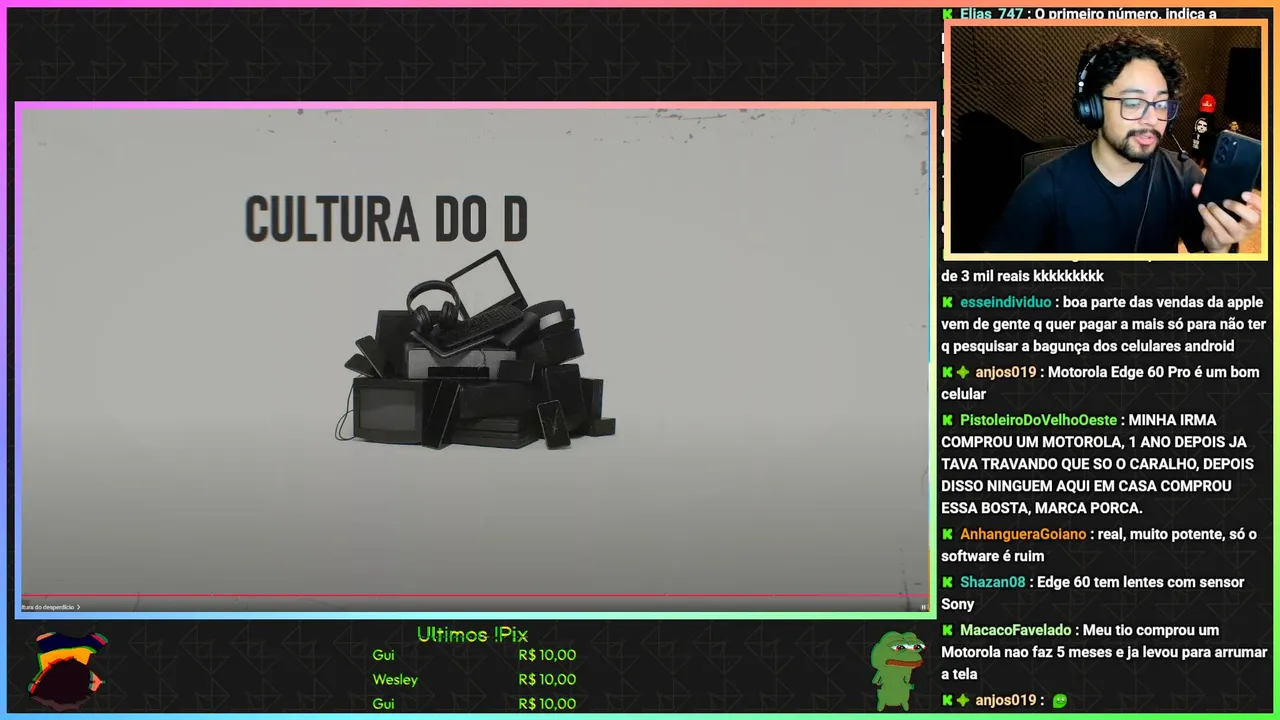1280x720 pixels.
Task: Click the chapter title 'tura do desperdício' in the video
Action: coord(50,607)
